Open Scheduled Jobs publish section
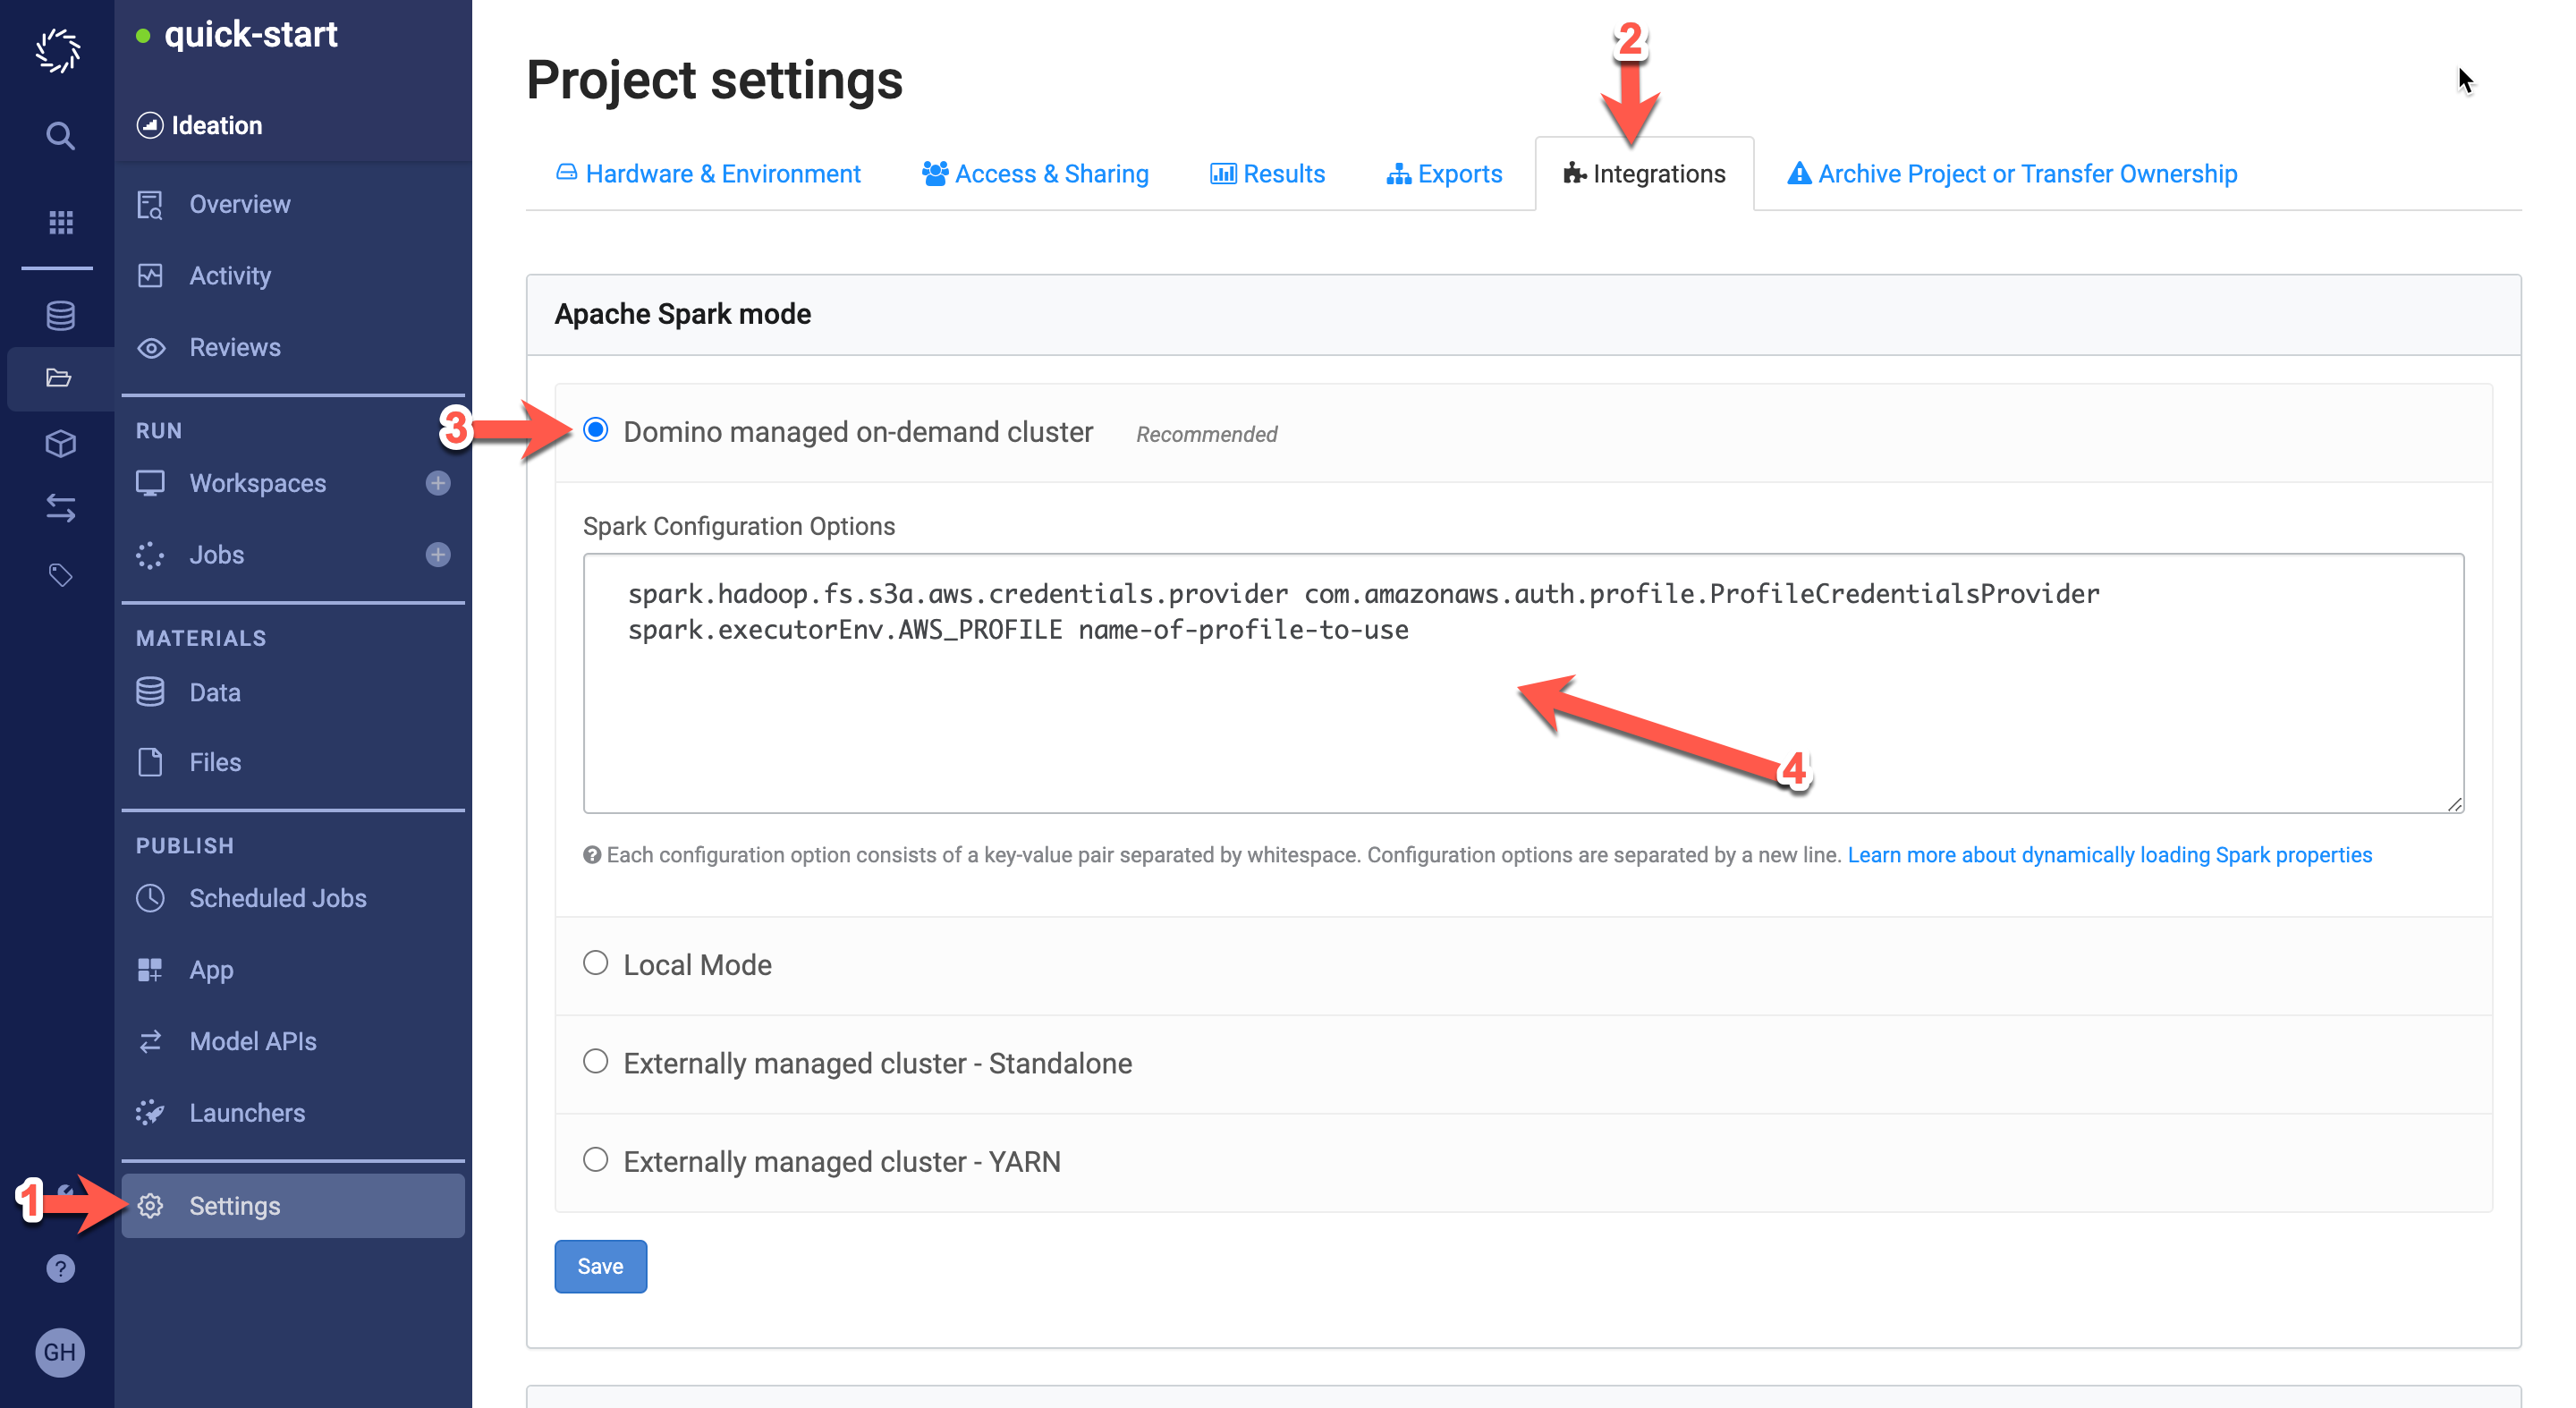Screen dimensions: 2576x1408 pos(277,898)
